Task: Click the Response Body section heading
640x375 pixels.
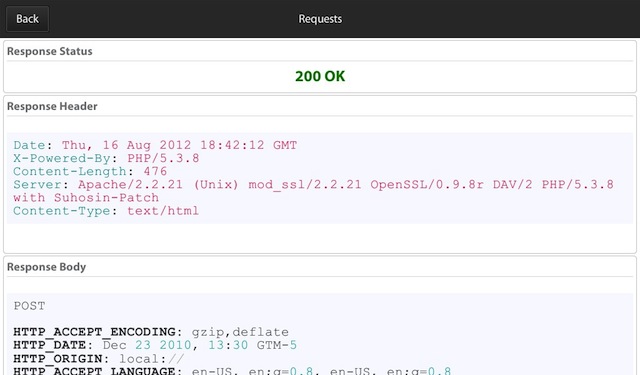Action: tap(47, 267)
